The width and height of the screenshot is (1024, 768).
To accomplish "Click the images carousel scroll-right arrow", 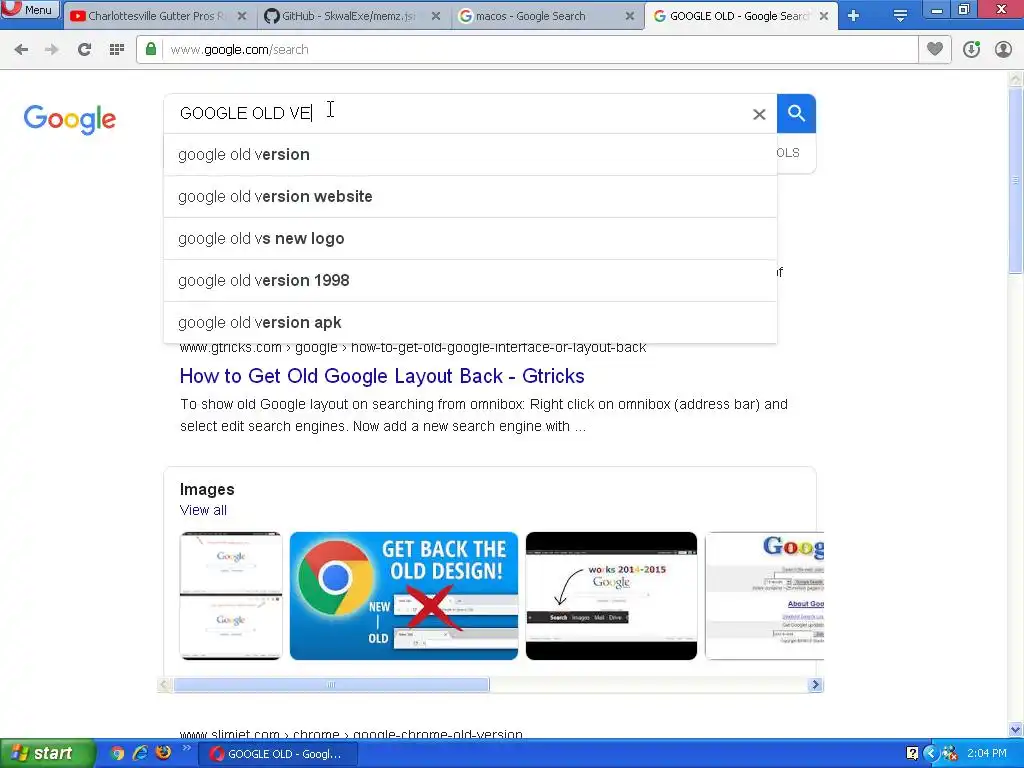I will pos(815,684).
